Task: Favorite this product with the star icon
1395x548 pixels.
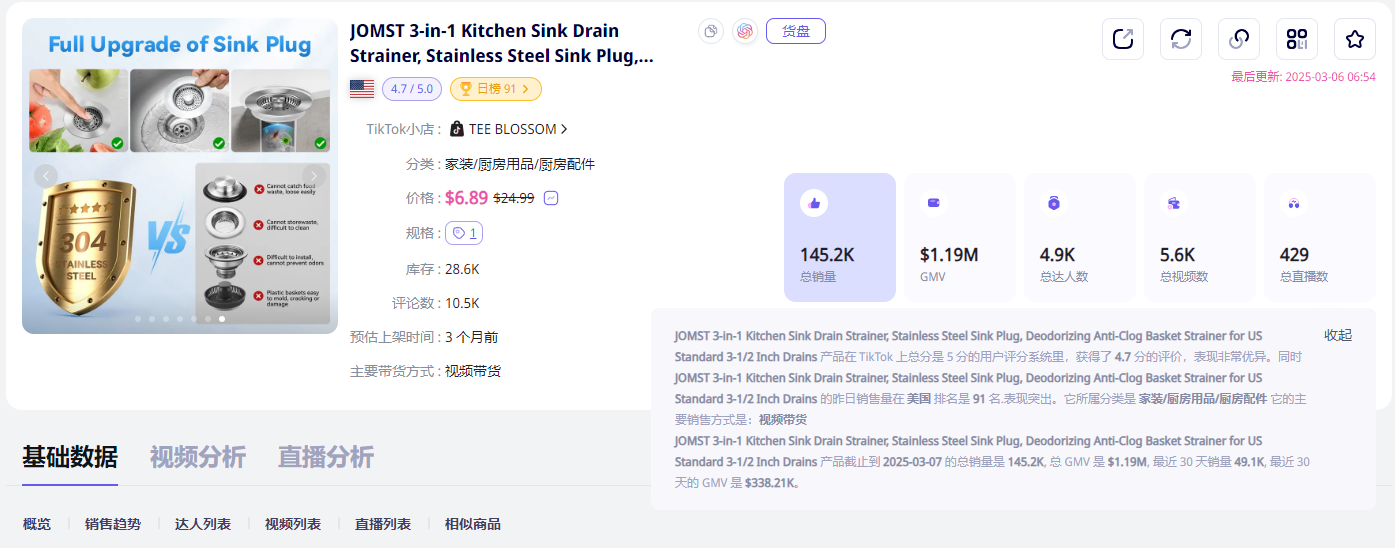Action: 1355,39
